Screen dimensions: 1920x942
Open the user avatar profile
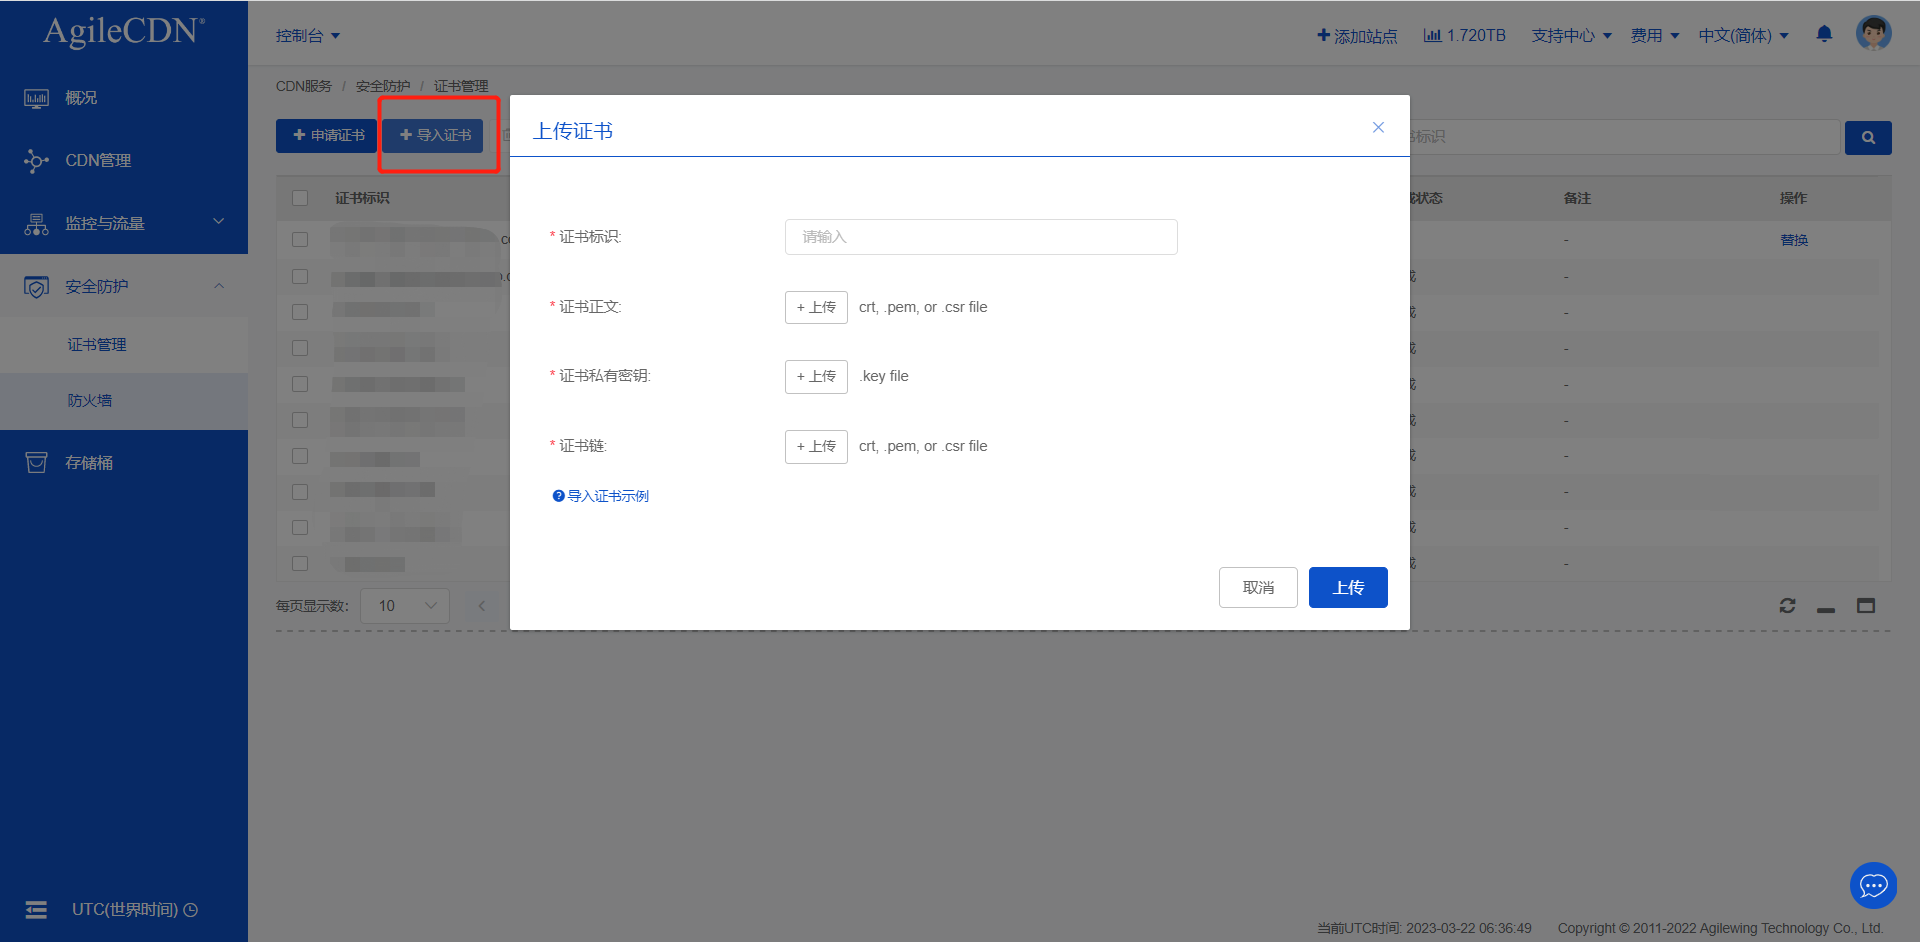tap(1873, 33)
